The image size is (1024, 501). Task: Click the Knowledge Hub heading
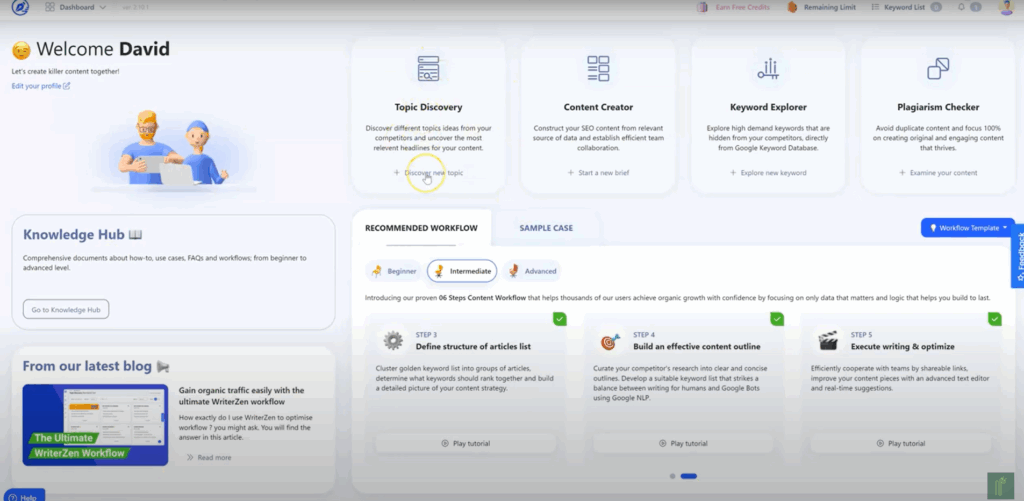83,234
